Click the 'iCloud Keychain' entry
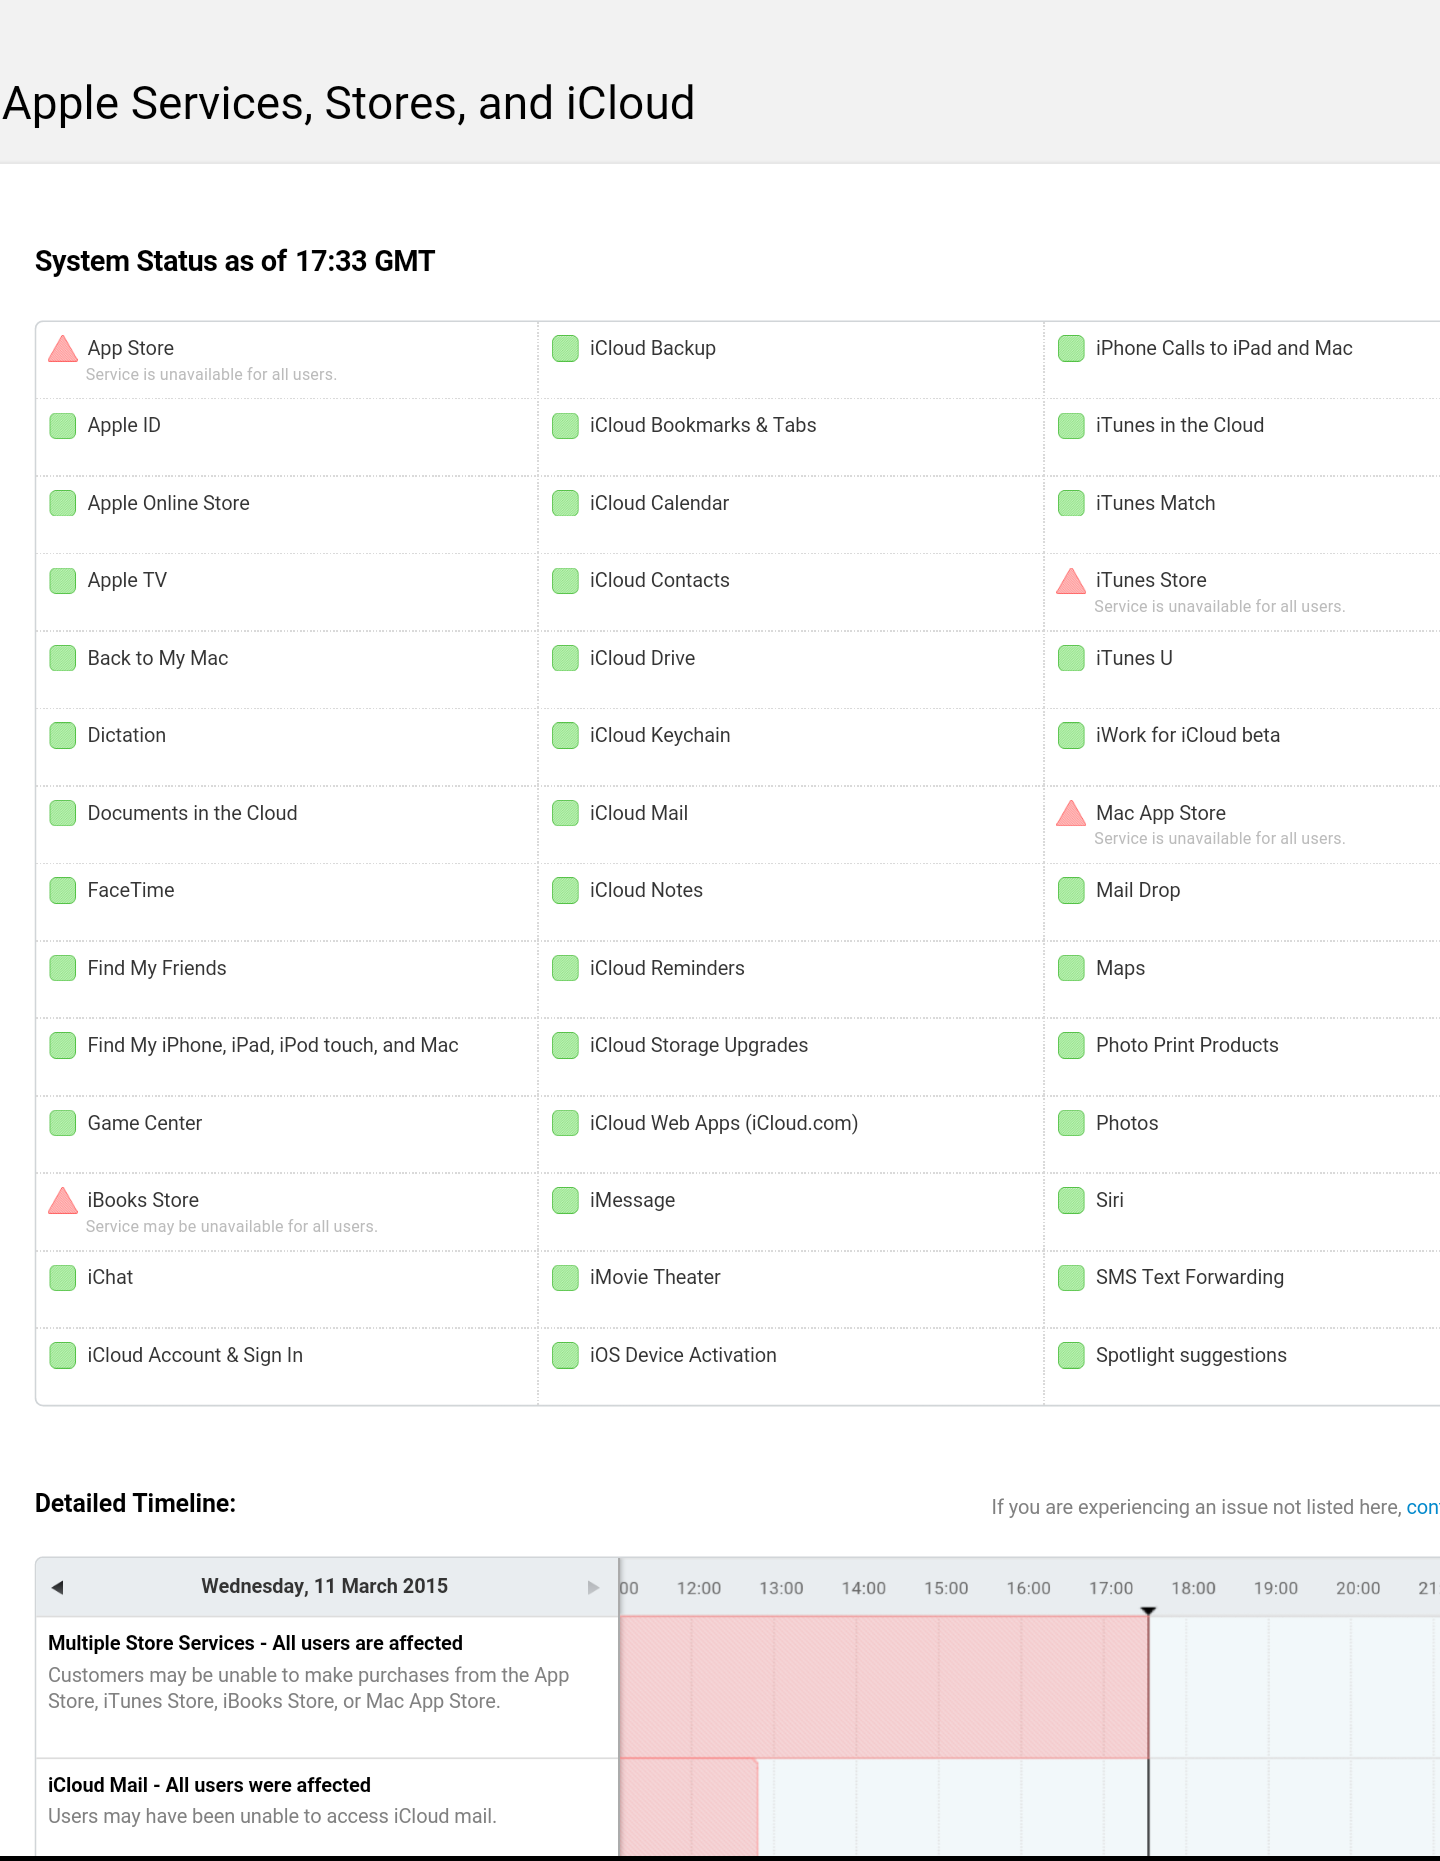 click(660, 735)
